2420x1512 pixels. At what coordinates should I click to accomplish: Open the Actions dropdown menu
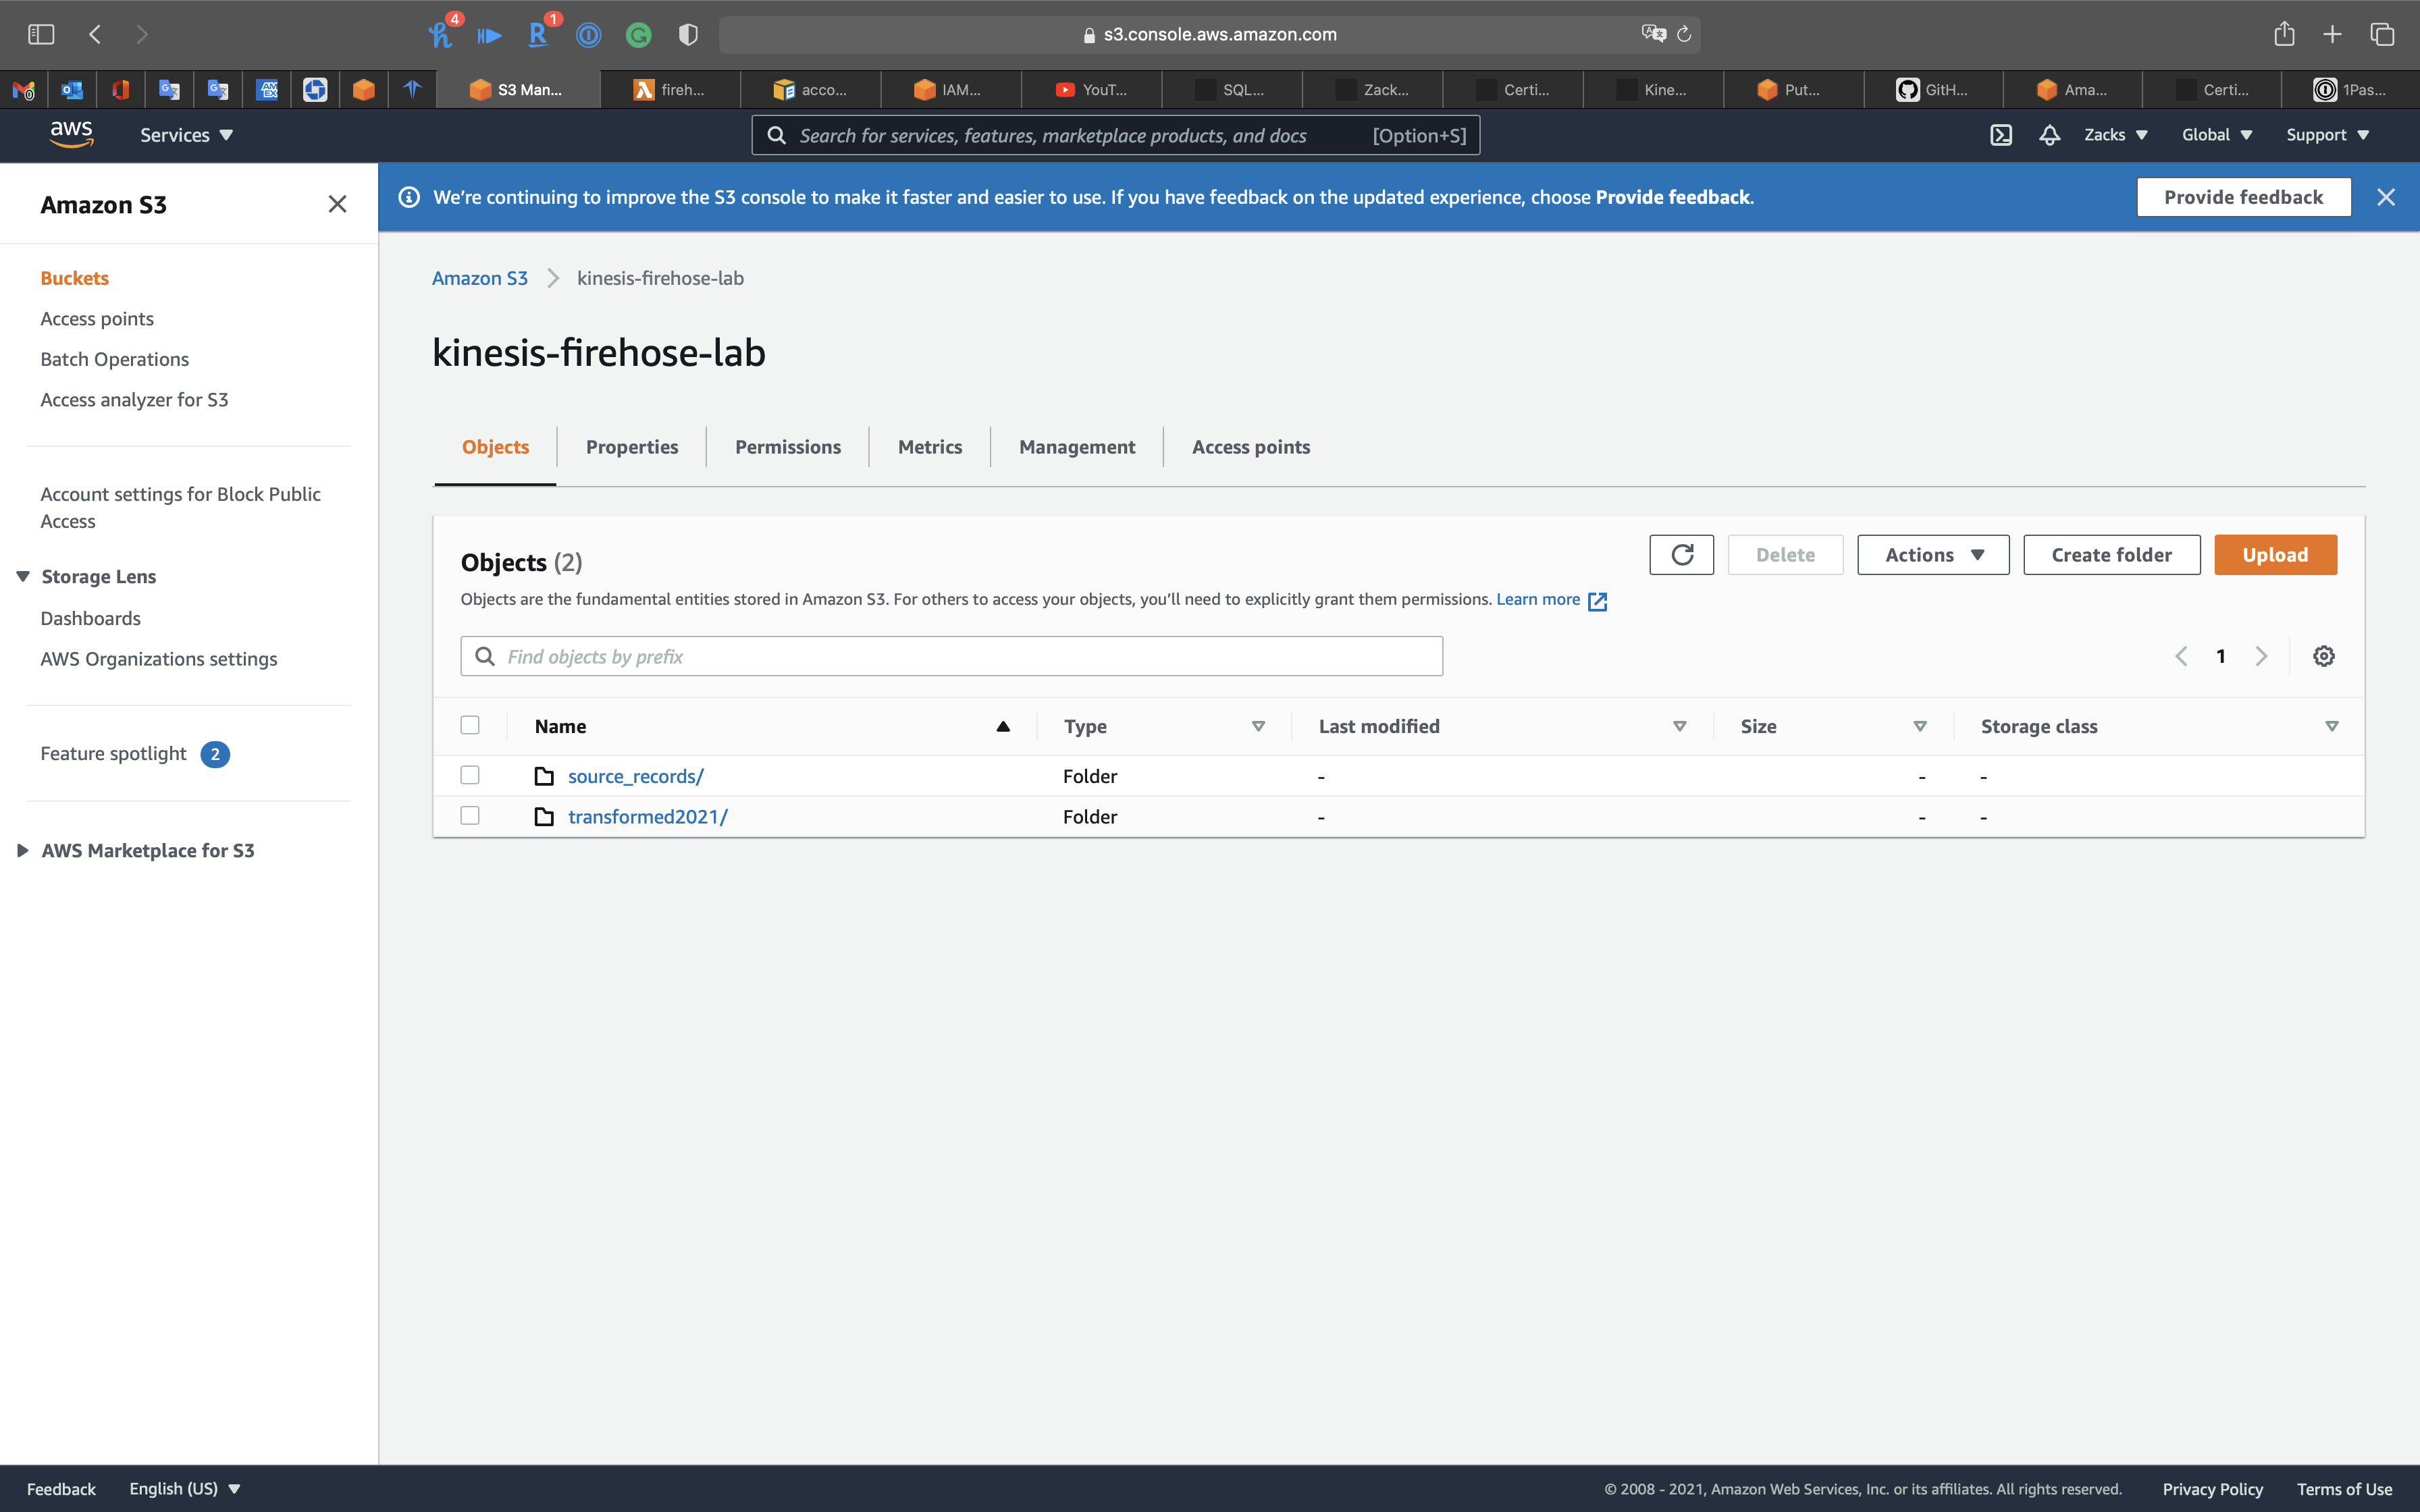1932,555
